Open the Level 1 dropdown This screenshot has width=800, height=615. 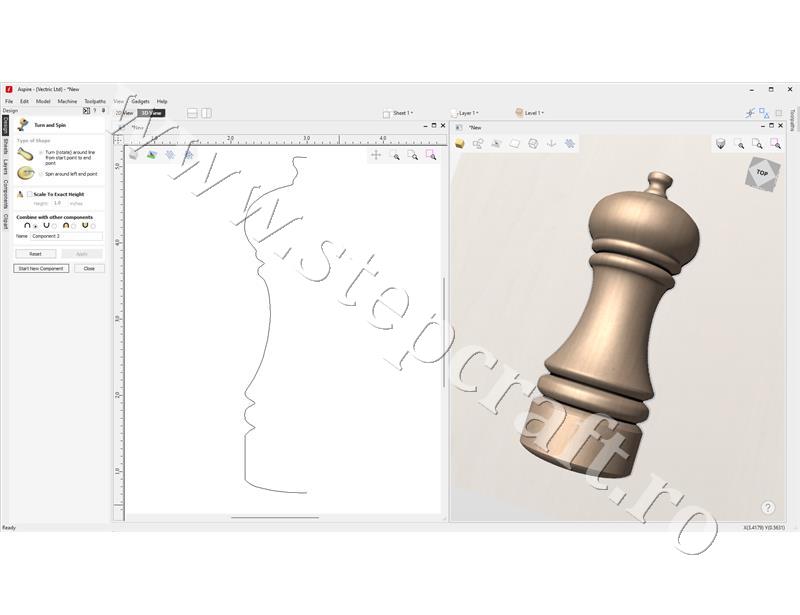pos(530,113)
